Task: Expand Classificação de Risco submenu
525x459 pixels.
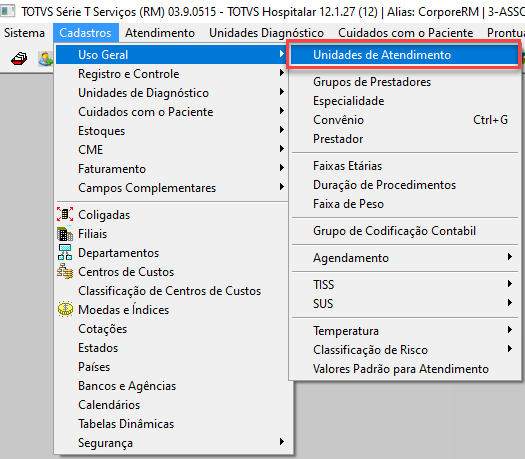Action: pos(404,350)
